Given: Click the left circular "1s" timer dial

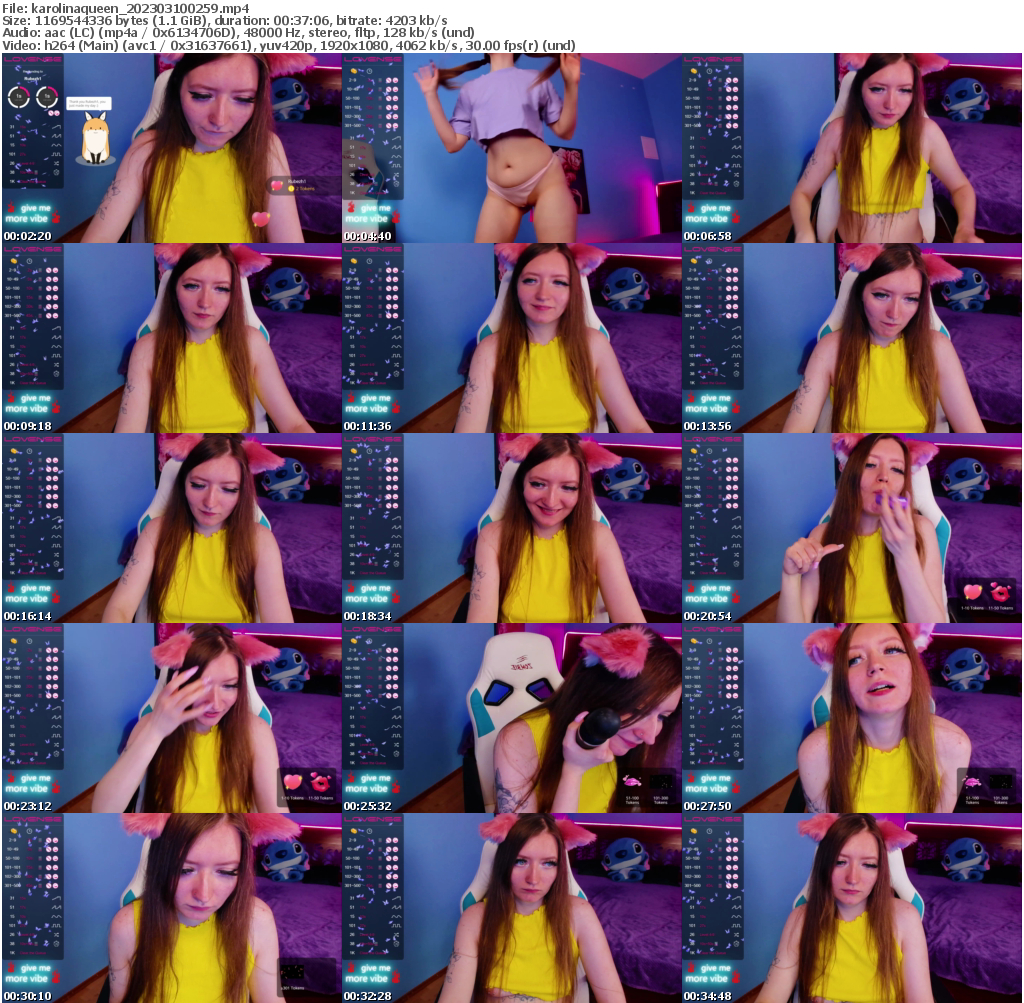Looking at the screenshot, I should [x=19, y=97].
